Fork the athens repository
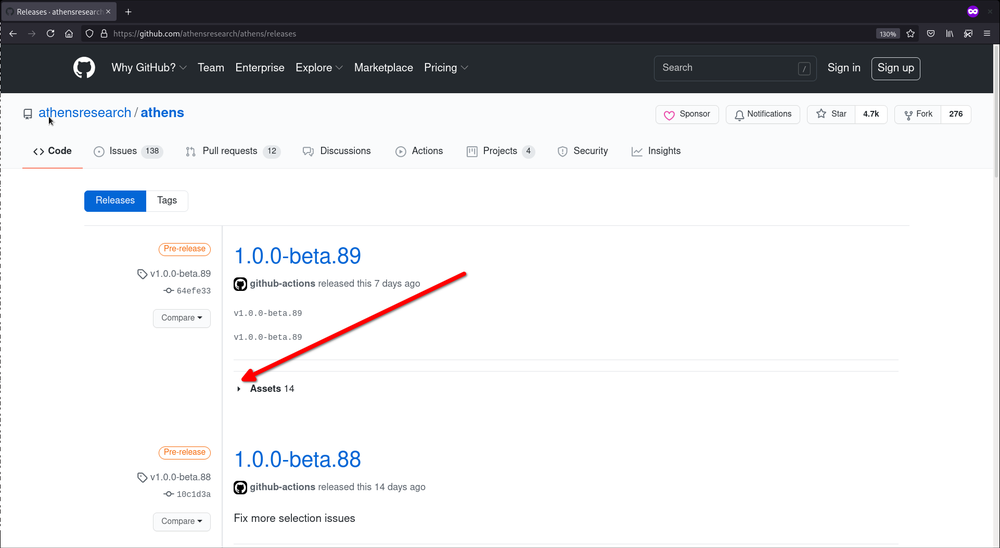1000x548 pixels. pyautogui.click(x=918, y=114)
